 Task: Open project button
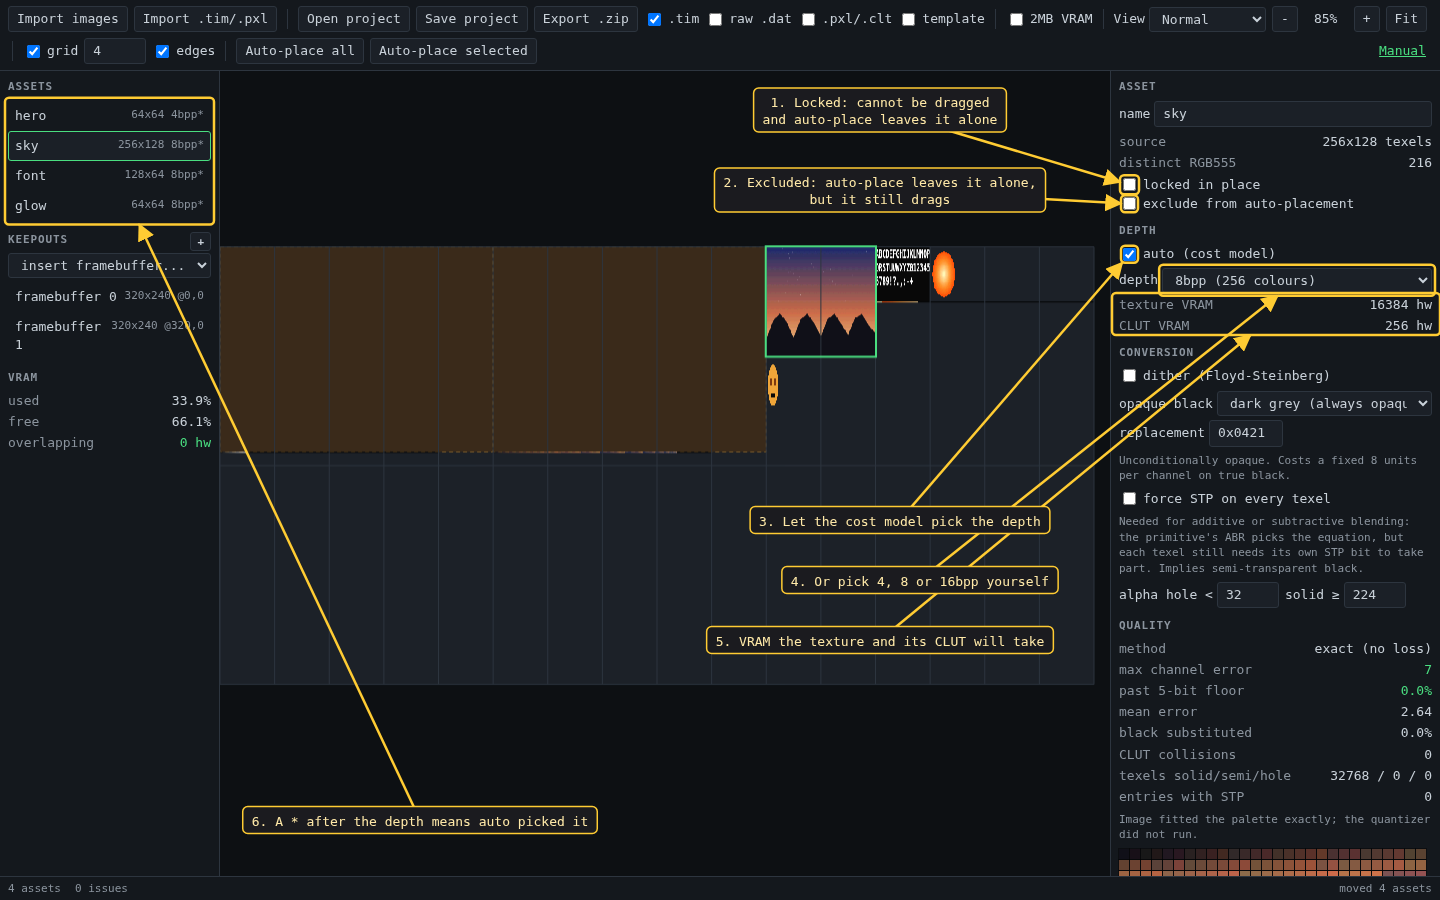click(353, 19)
